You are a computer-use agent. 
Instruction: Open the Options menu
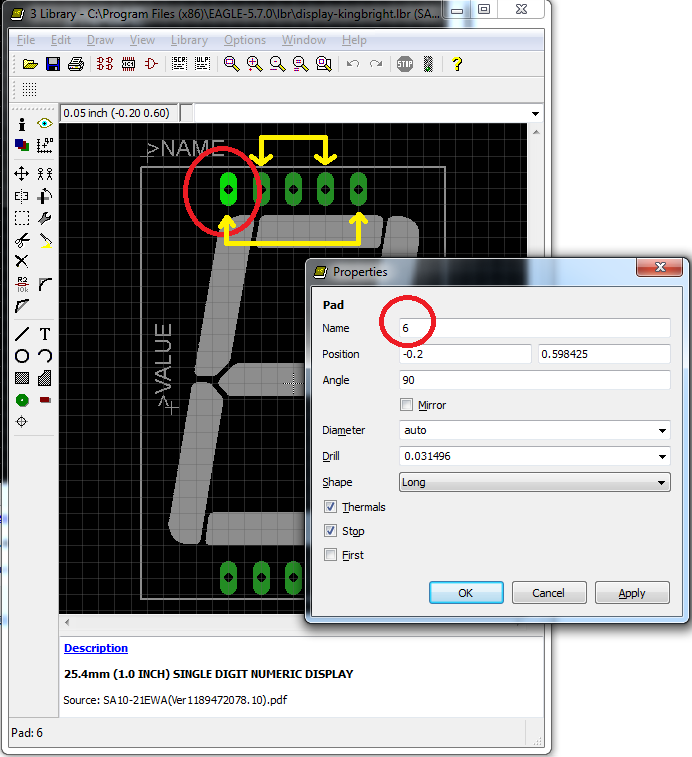[x=245, y=40]
